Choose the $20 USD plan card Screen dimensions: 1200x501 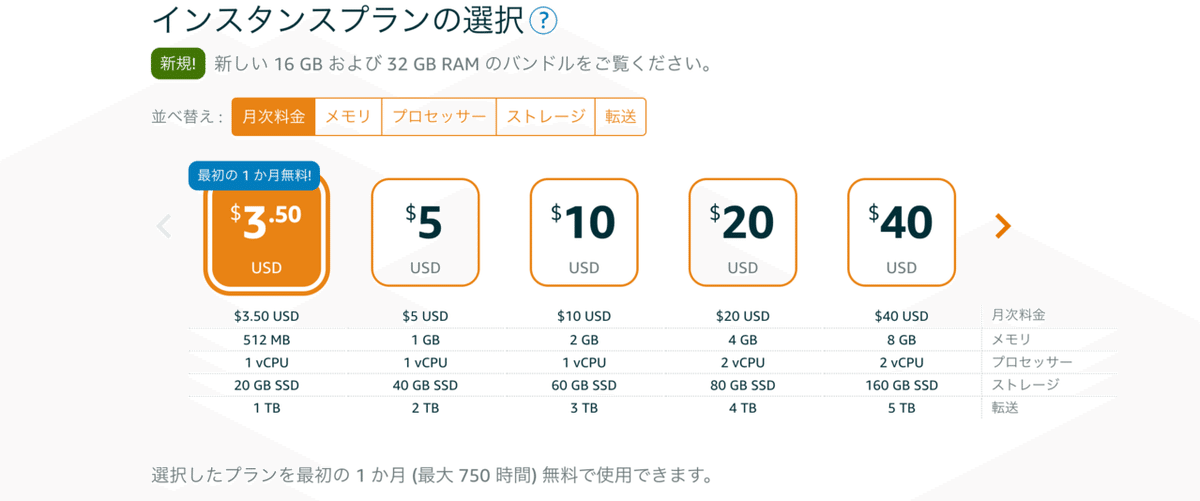click(743, 233)
